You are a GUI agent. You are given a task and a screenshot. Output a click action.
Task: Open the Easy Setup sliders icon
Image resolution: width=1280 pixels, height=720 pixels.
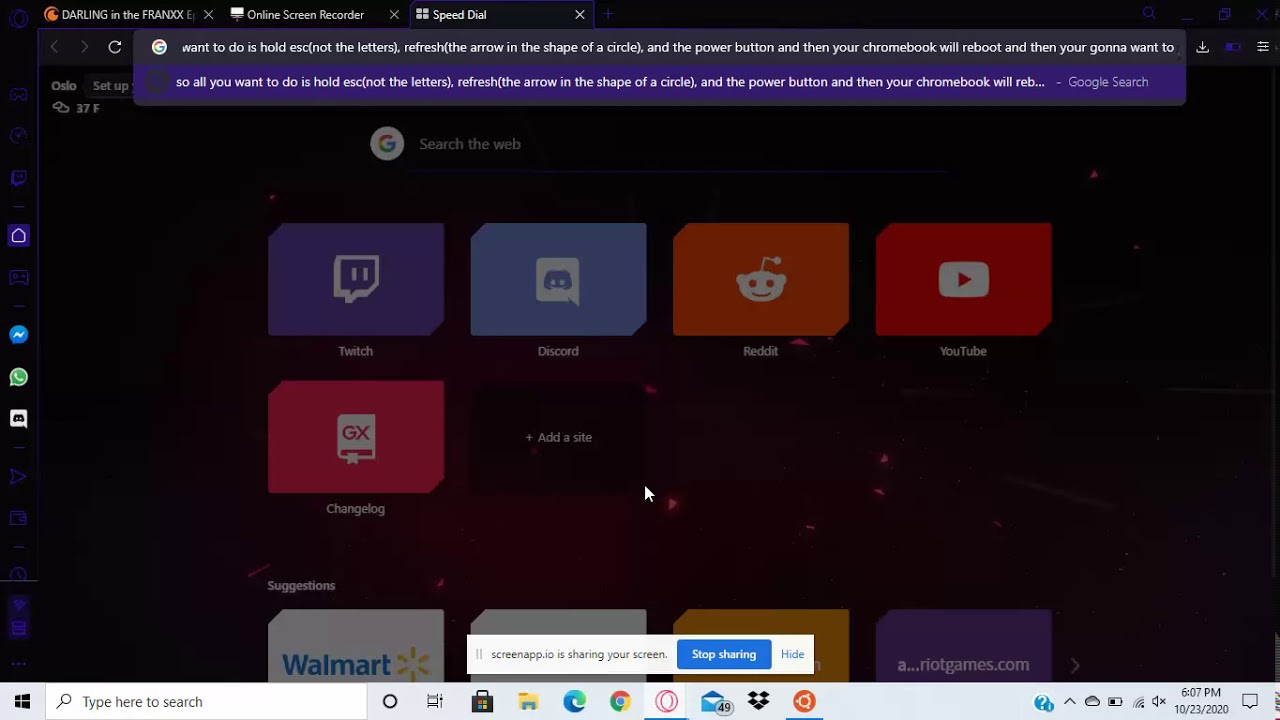point(1263,47)
